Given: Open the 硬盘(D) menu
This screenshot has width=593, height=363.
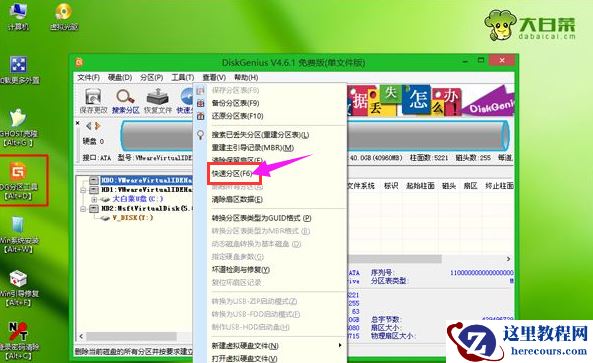Looking at the screenshot, I should (120, 78).
